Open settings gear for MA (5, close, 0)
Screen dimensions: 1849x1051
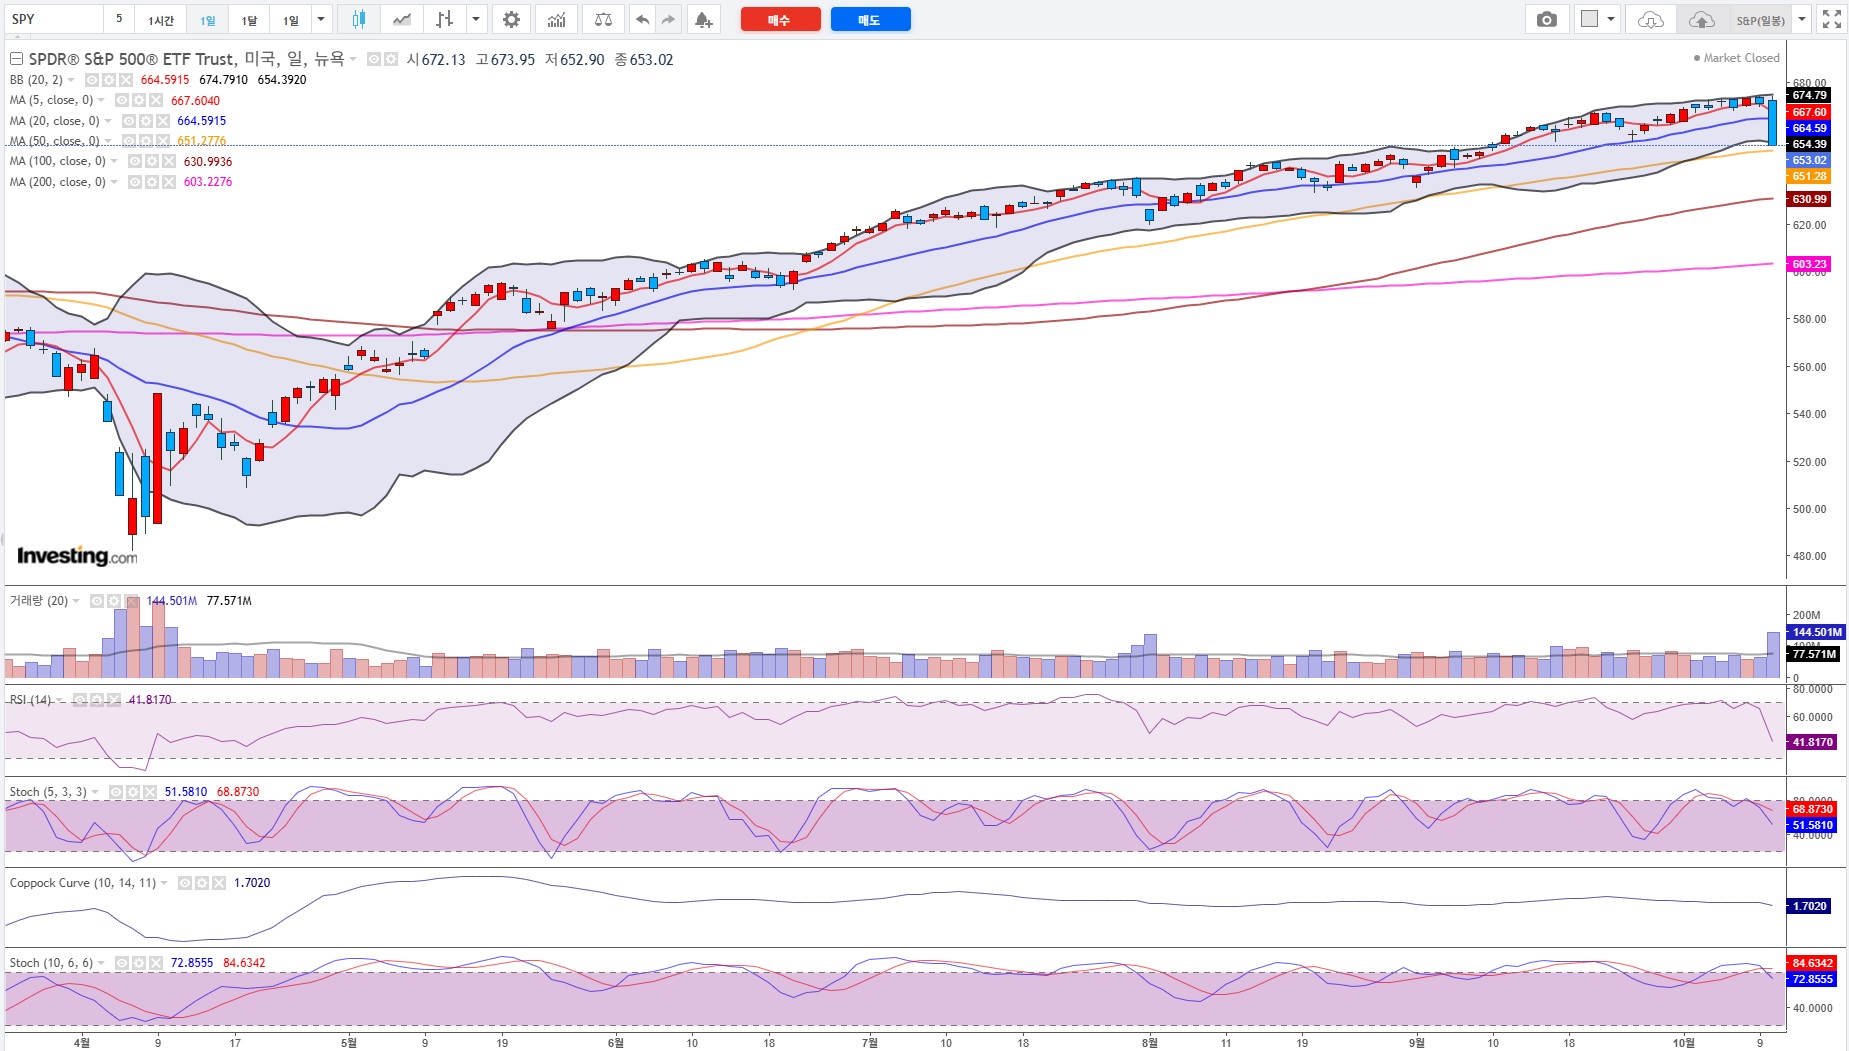click(x=139, y=100)
